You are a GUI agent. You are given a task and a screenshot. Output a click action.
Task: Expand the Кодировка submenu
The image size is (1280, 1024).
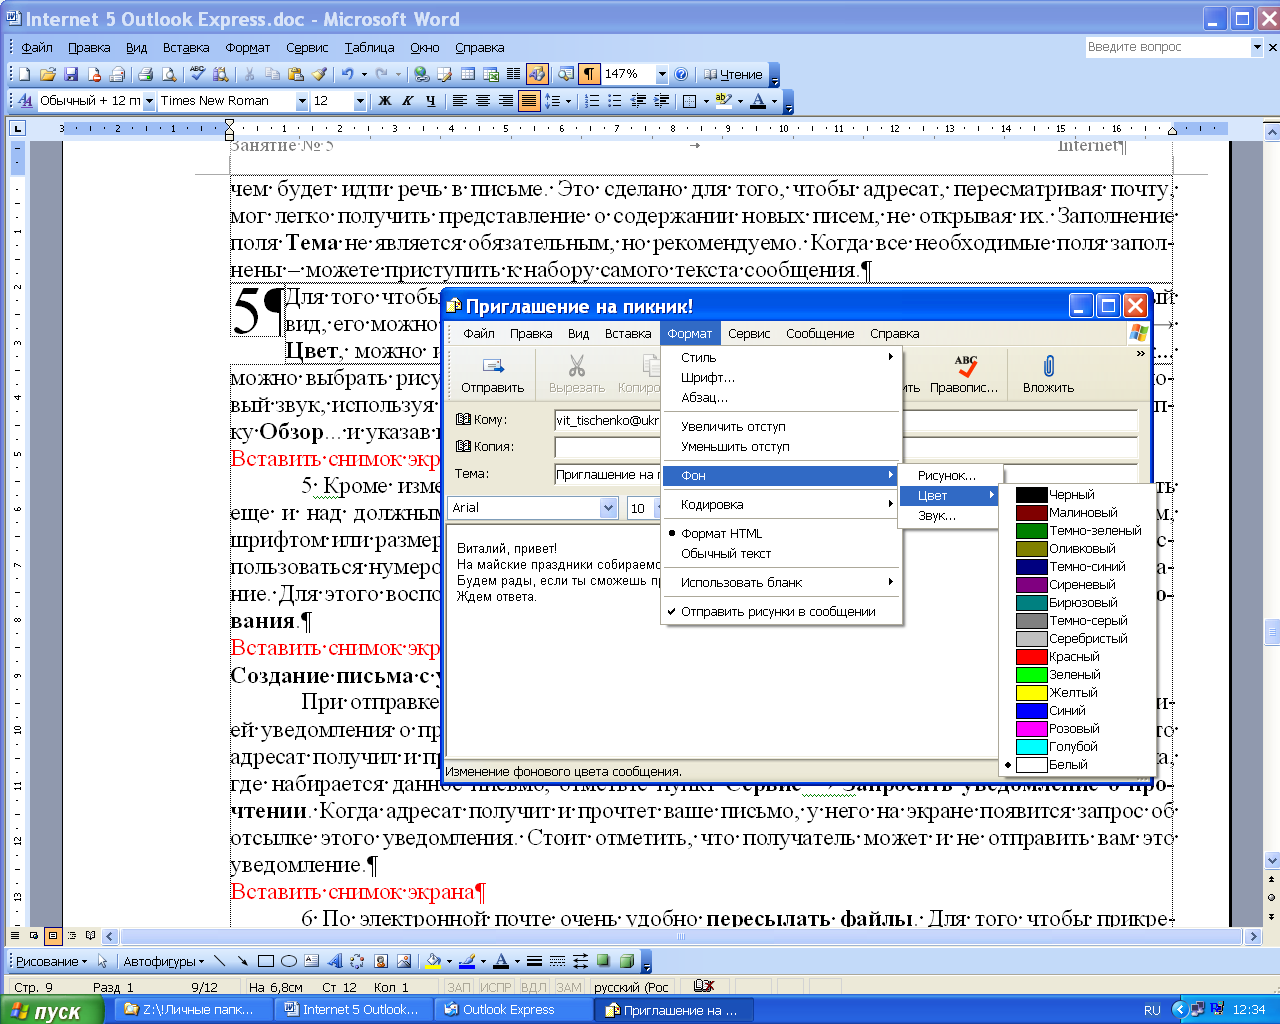(783, 504)
